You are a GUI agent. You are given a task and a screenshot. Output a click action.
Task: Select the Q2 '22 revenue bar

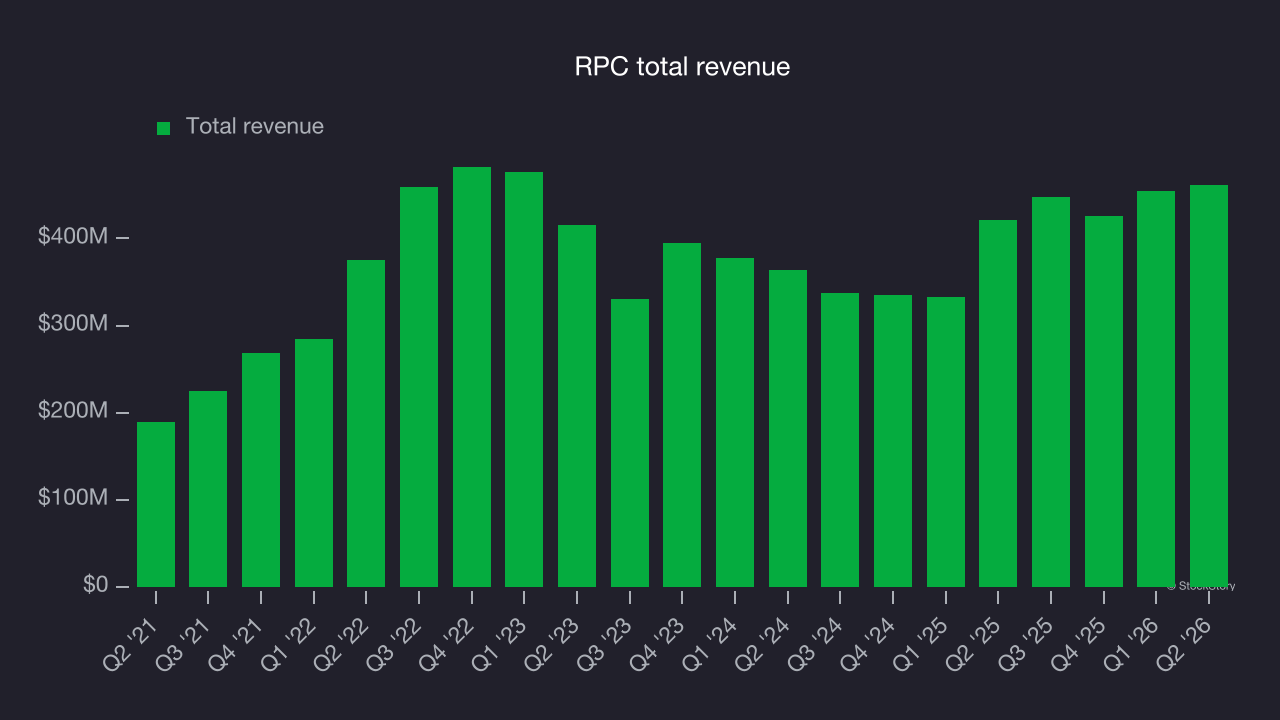(366, 423)
